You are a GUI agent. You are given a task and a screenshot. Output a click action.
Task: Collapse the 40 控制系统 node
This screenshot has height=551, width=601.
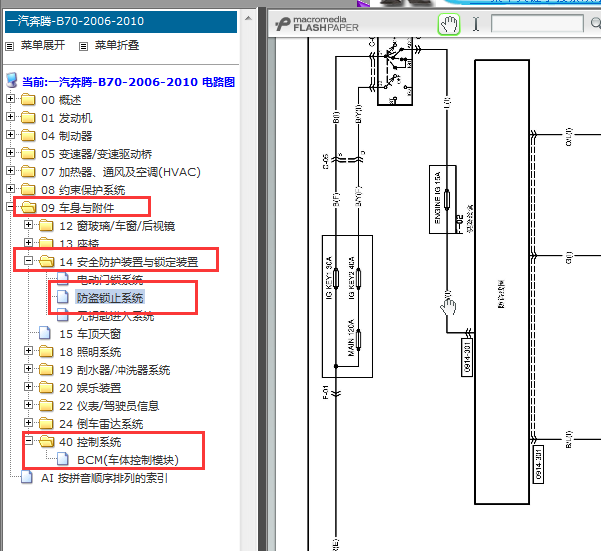[28, 441]
